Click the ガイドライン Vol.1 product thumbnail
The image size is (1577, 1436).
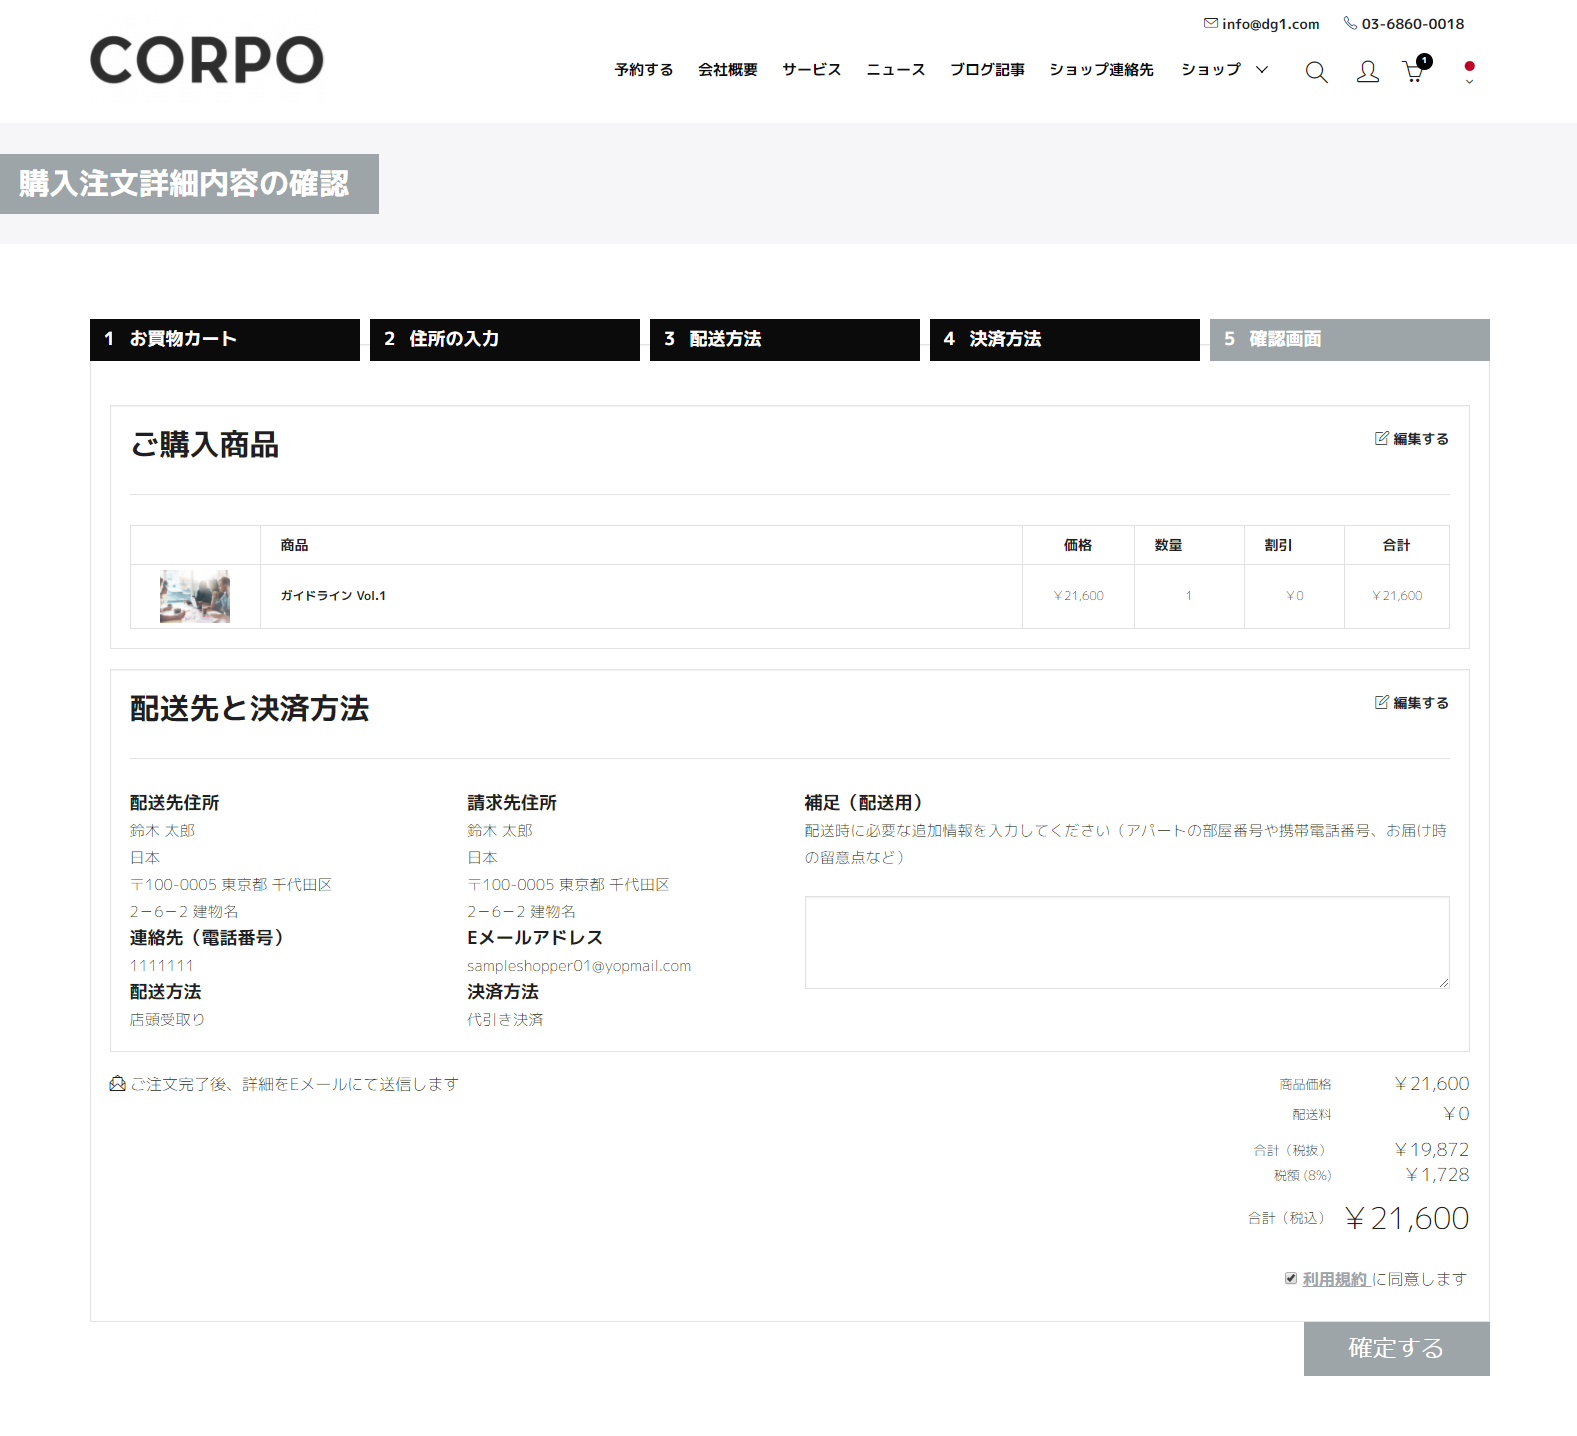(x=195, y=596)
